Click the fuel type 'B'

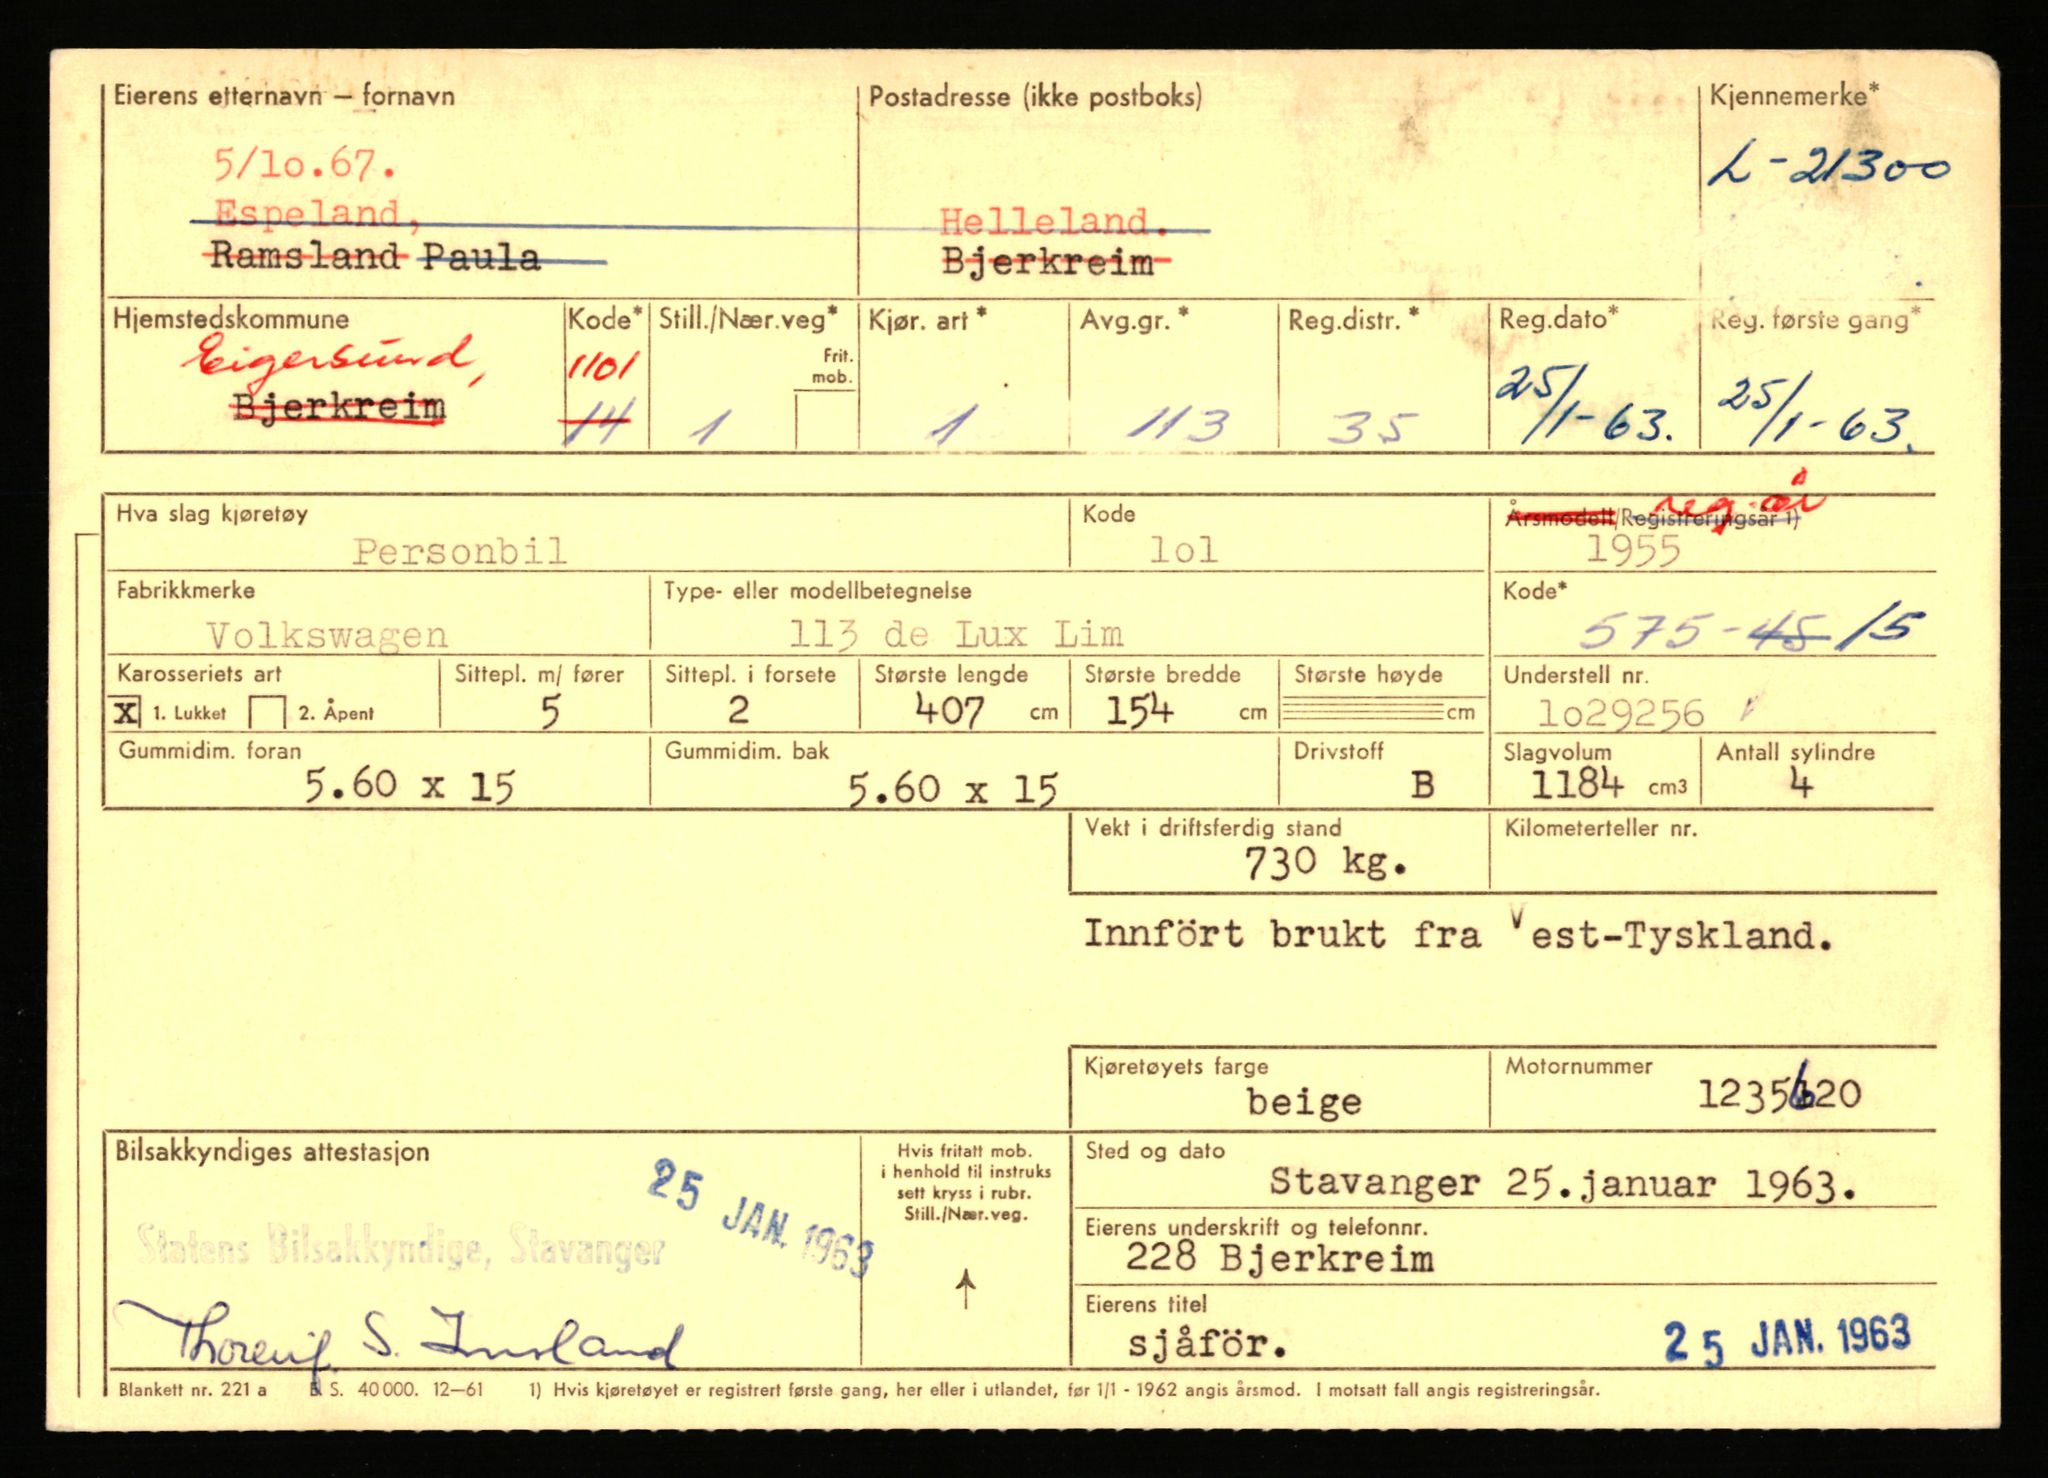point(1422,785)
